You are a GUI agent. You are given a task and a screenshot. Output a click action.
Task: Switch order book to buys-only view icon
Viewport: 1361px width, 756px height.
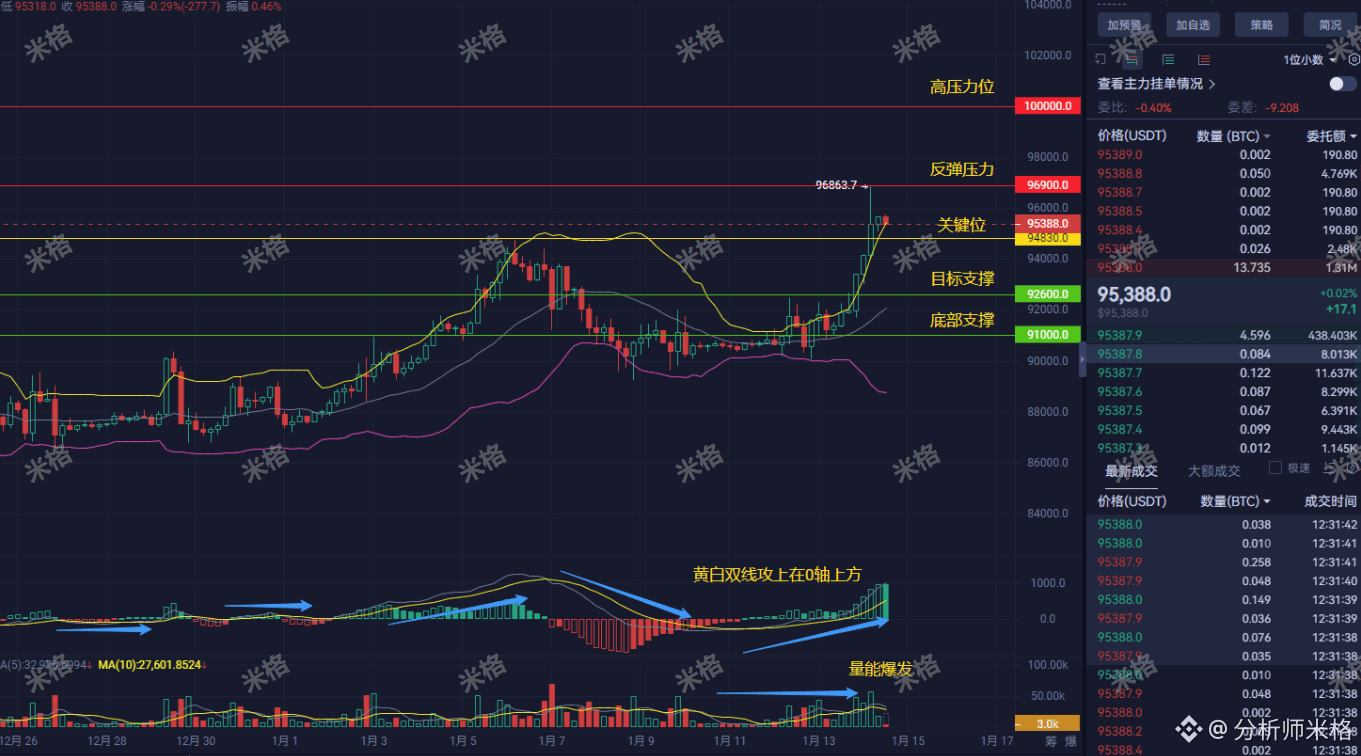(1167, 59)
